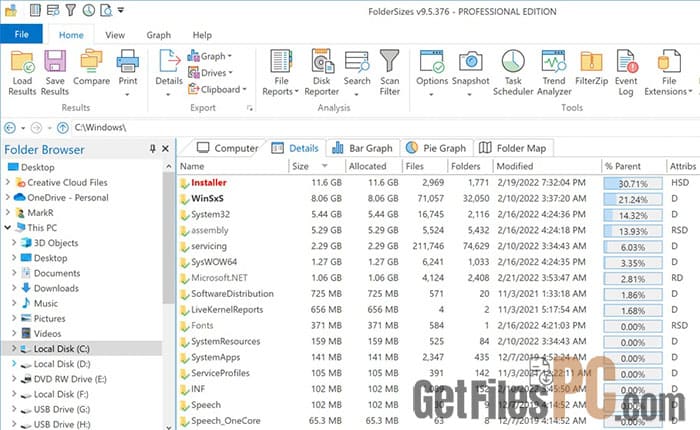The height and width of the screenshot is (430, 700).
Task: Select Local Disk (C:) in the tree
Action: point(62,349)
